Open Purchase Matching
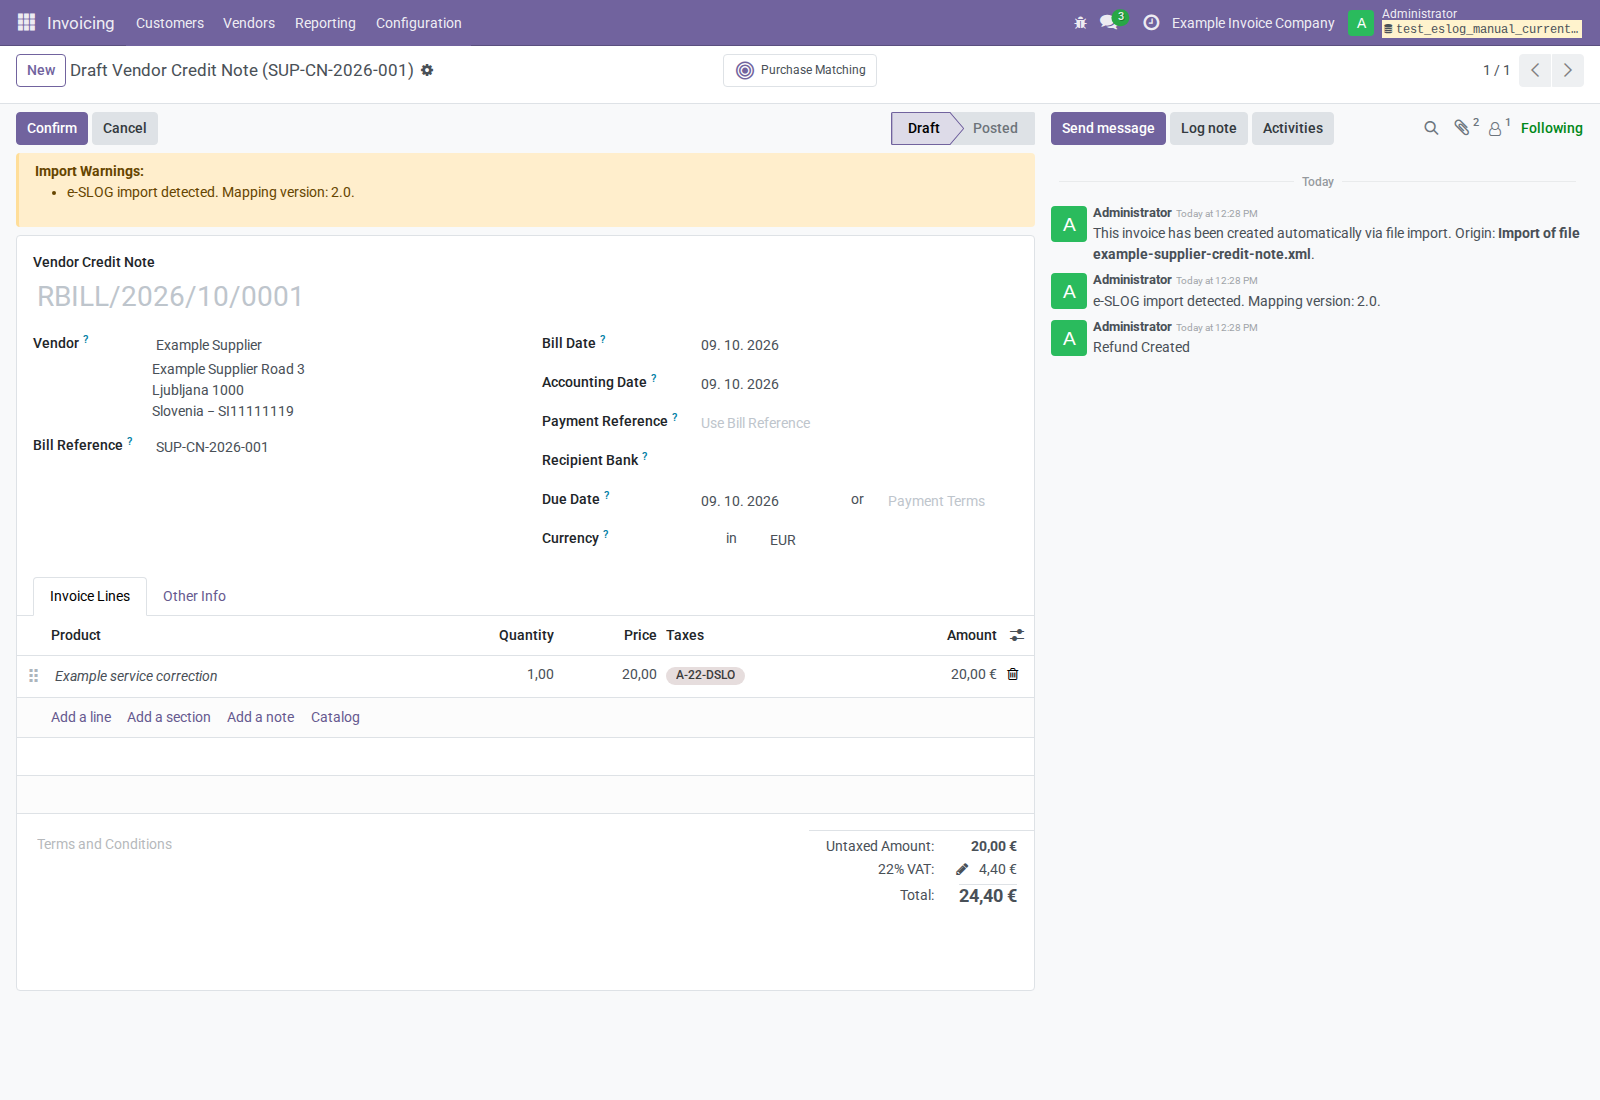Image resolution: width=1600 pixels, height=1100 pixels. click(800, 70)
